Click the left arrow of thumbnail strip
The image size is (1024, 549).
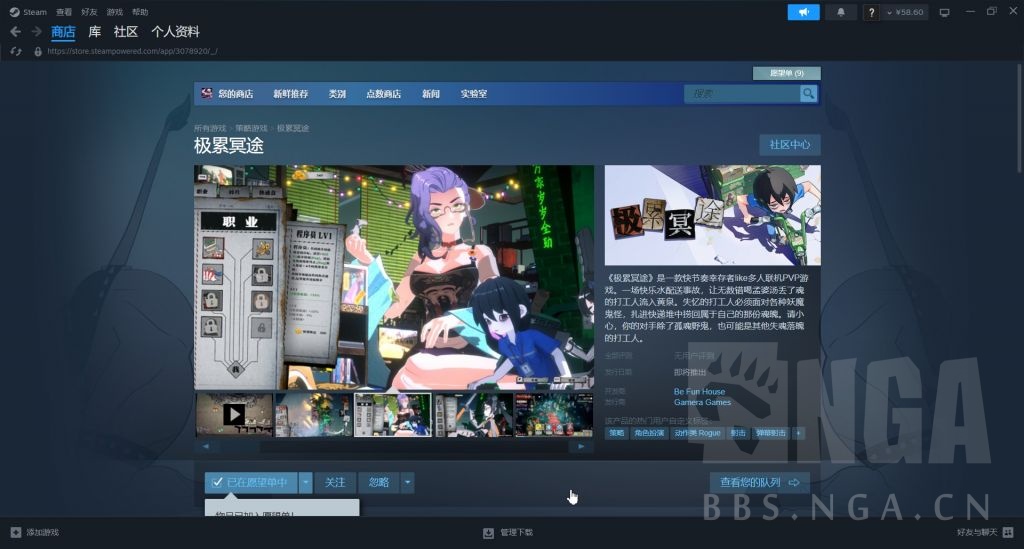click(206, 447)
